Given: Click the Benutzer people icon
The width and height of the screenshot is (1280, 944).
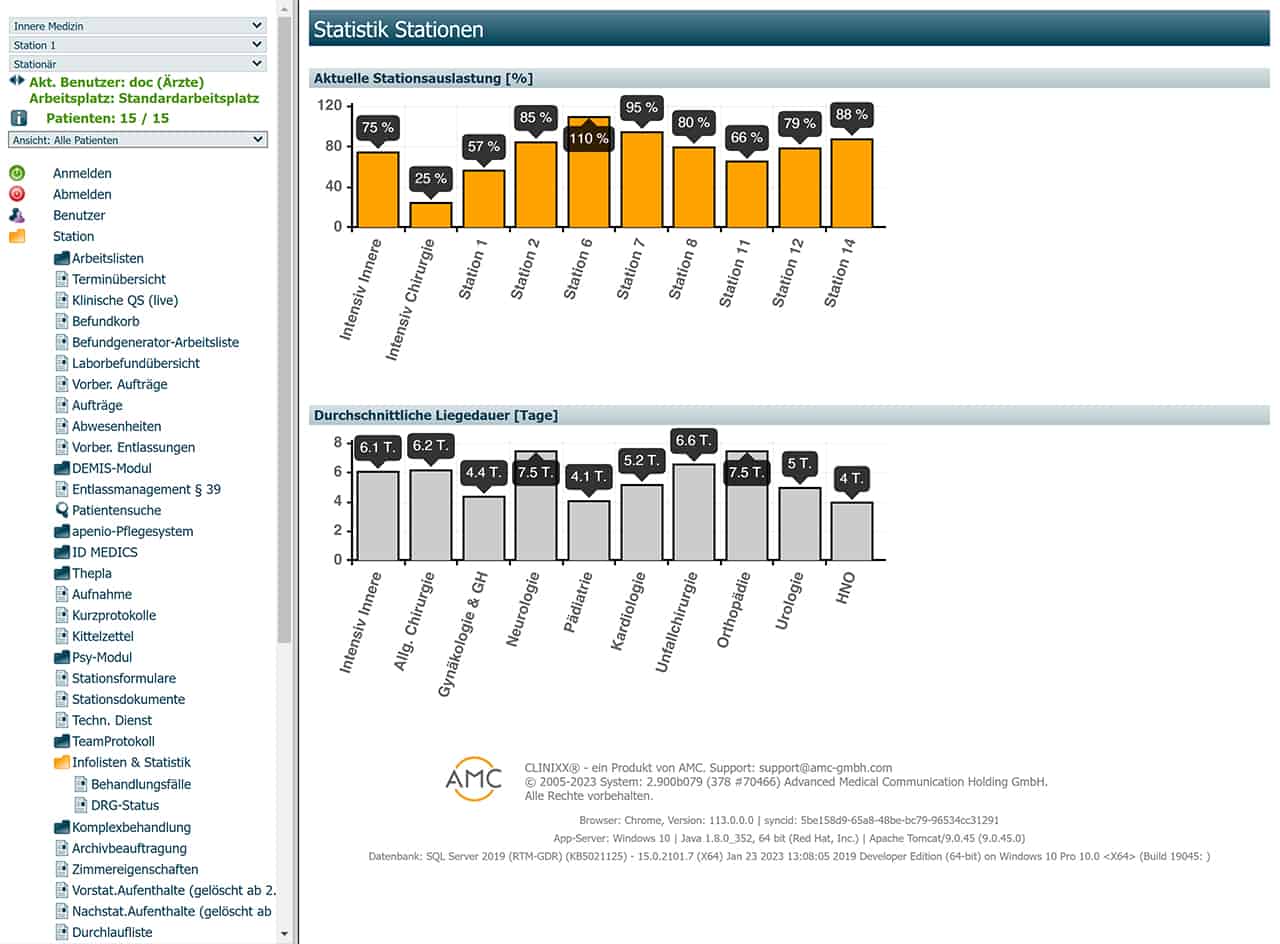Looking at the screenshot, I should (x=17, y=215).
